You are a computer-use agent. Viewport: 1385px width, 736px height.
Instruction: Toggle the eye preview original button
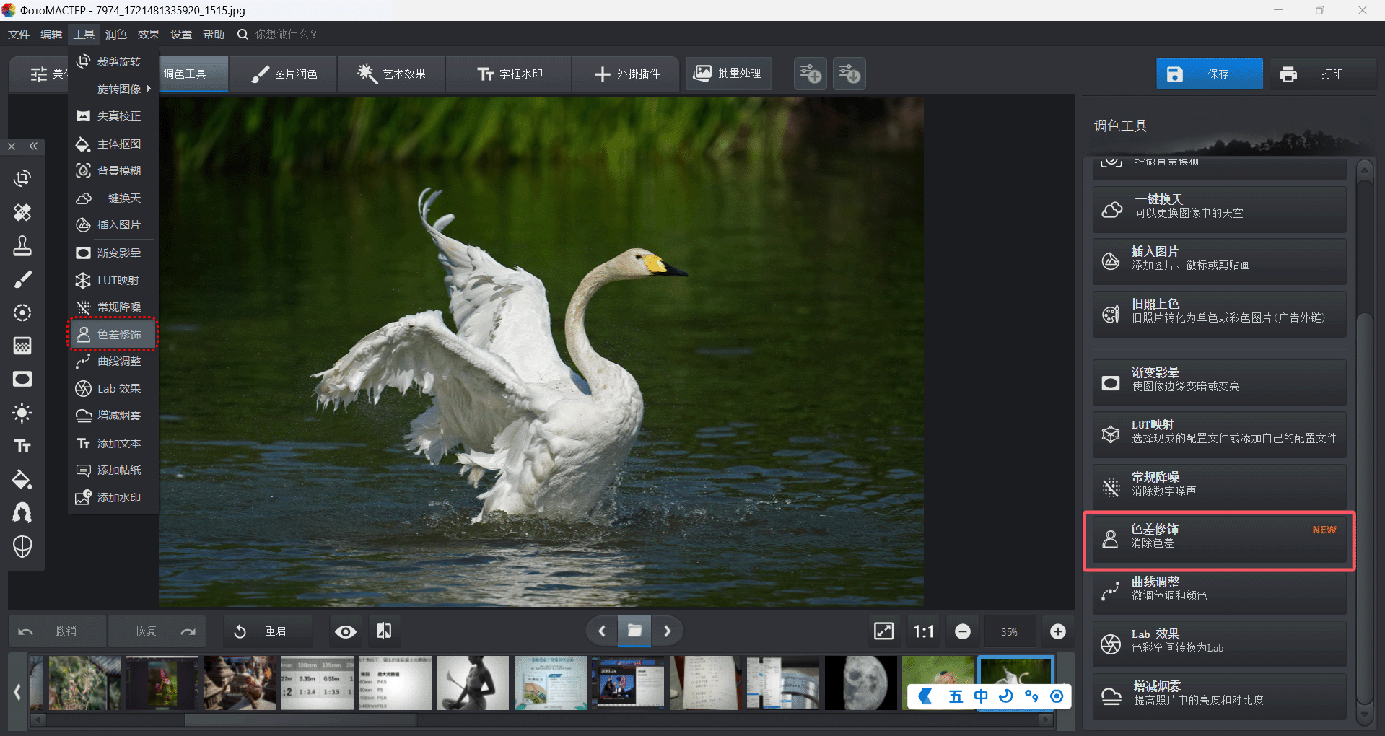(346, 631)
